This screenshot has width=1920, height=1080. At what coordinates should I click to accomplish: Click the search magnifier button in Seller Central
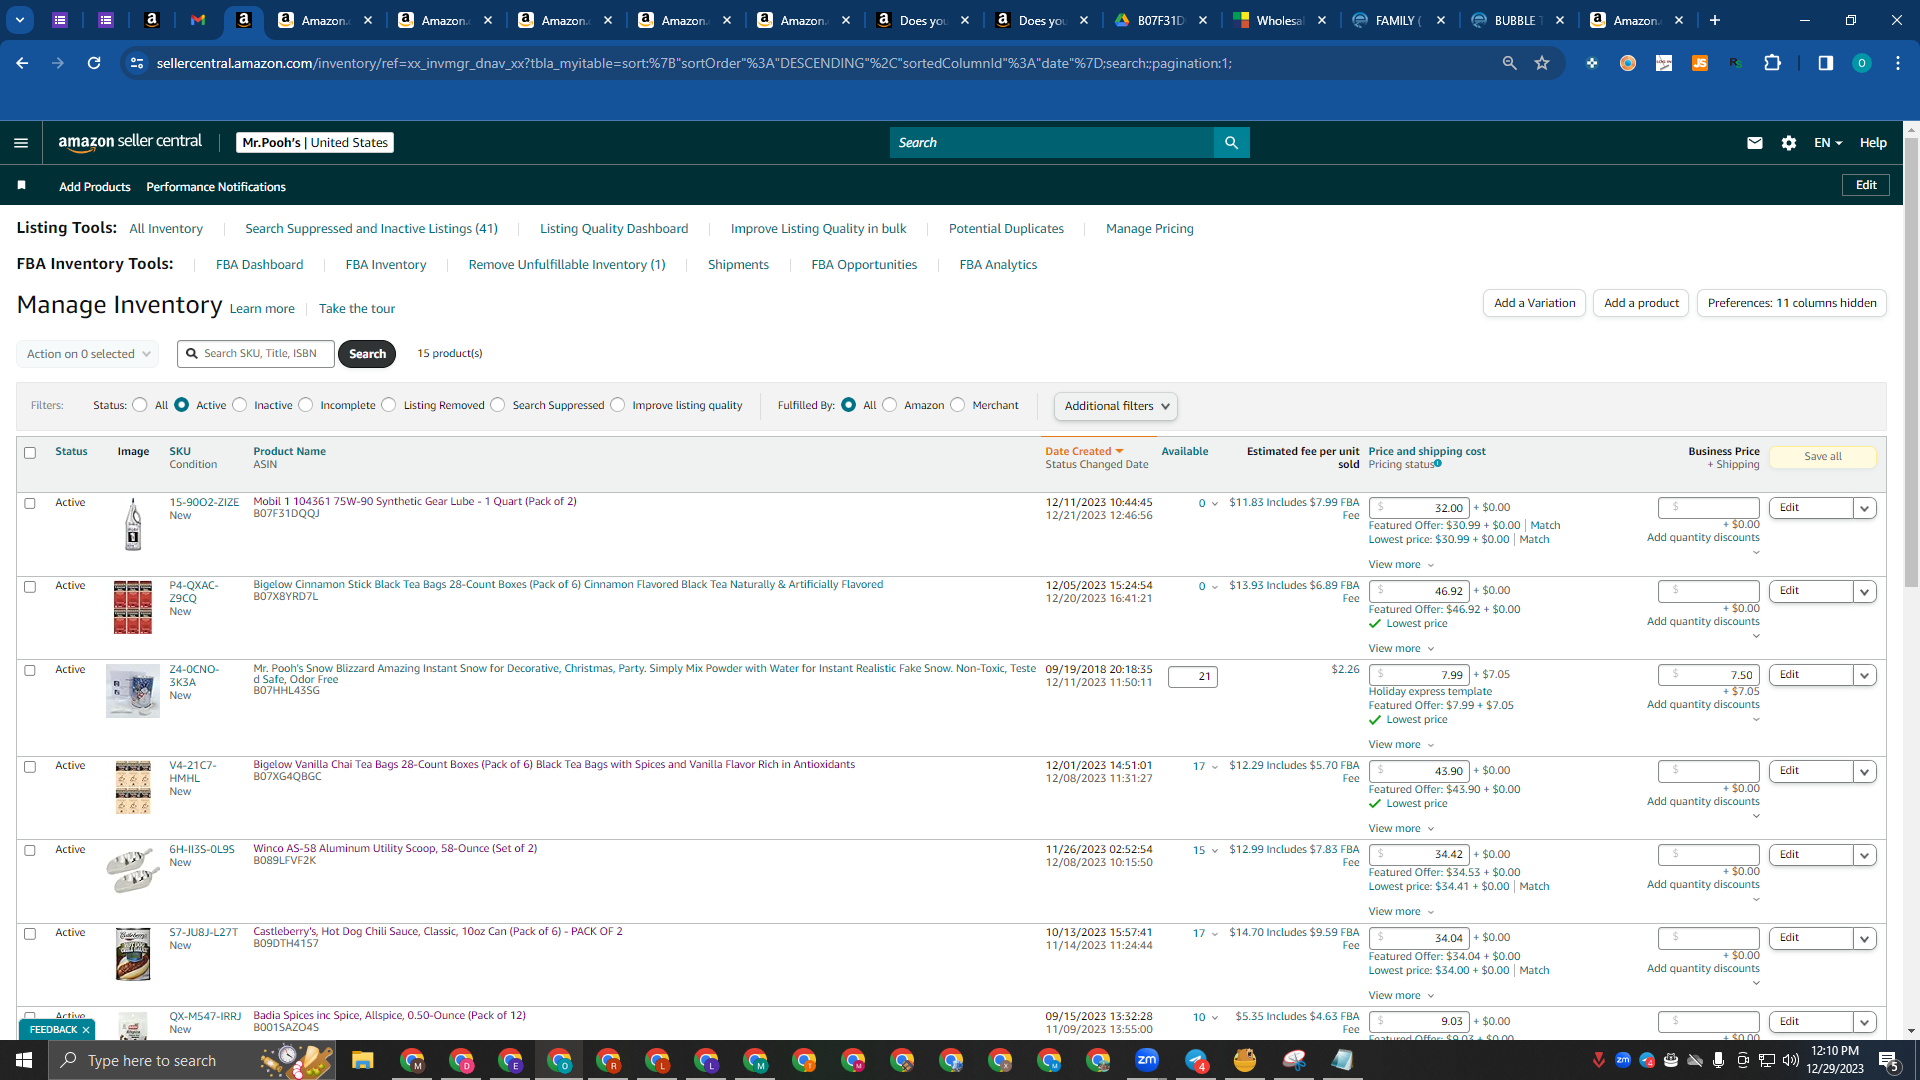(1231, 143)
